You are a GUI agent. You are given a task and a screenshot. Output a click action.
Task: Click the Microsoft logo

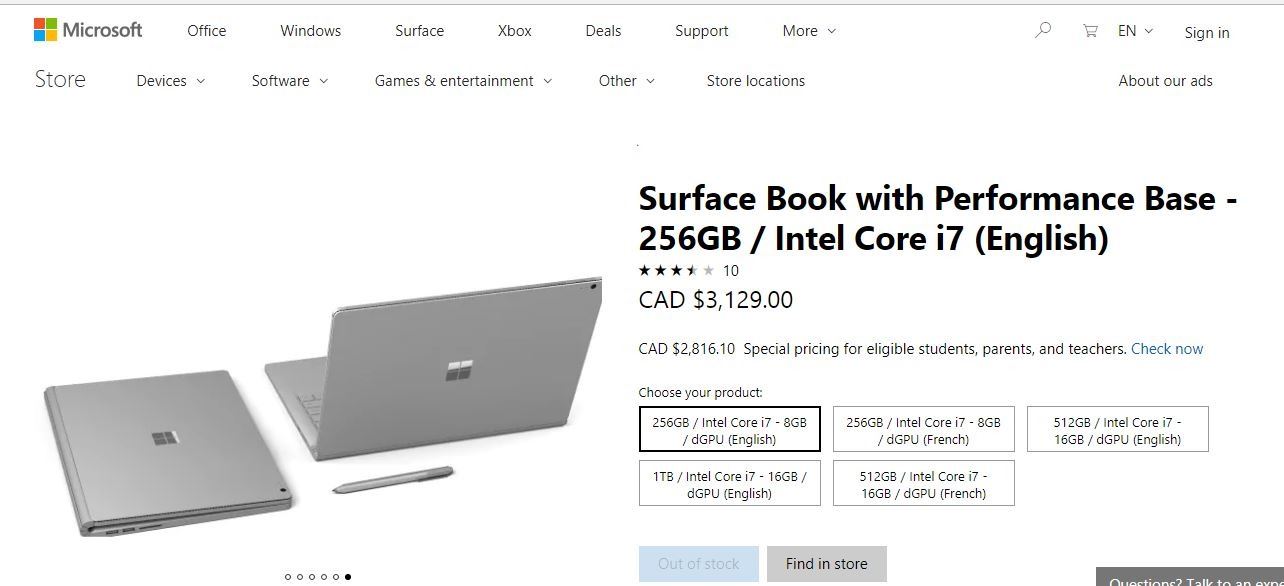click(88, 30)
